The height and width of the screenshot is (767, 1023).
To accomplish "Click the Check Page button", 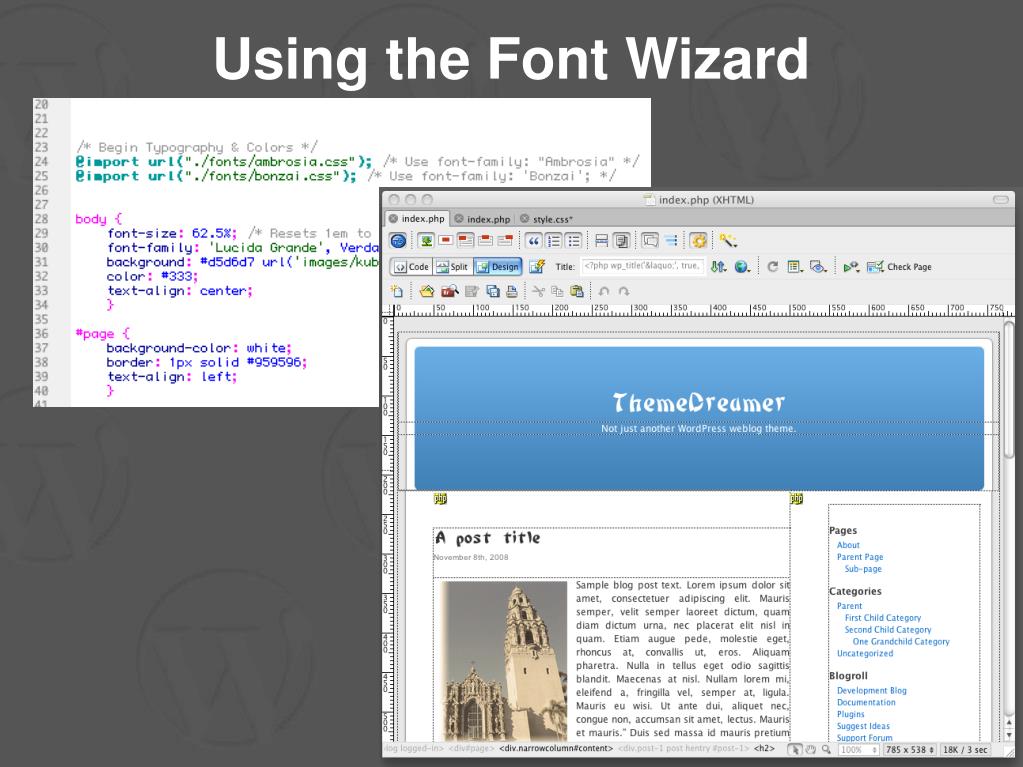I will click(x=899, y=267).
